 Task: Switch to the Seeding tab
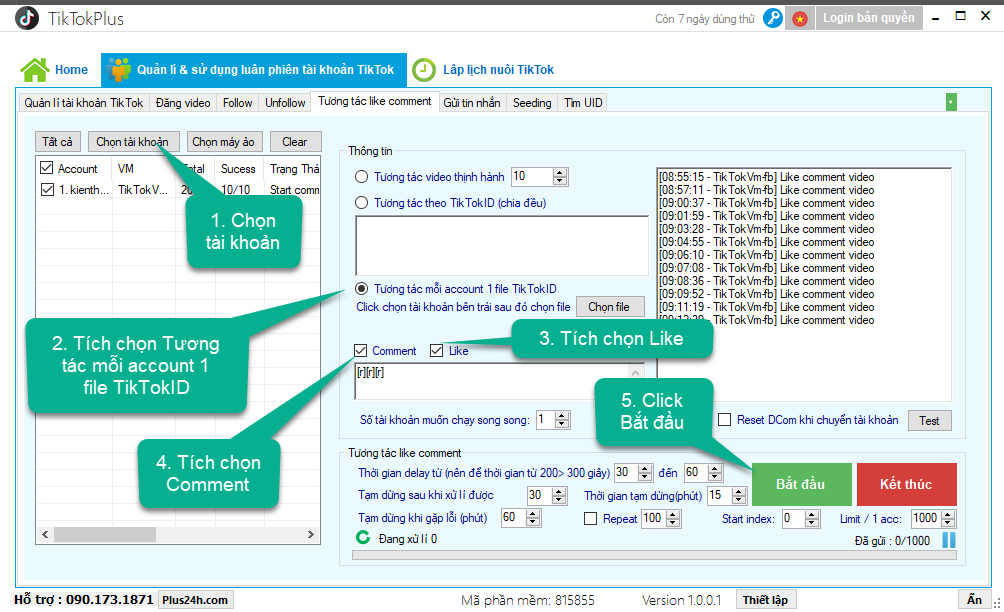(x=531, y=102)
